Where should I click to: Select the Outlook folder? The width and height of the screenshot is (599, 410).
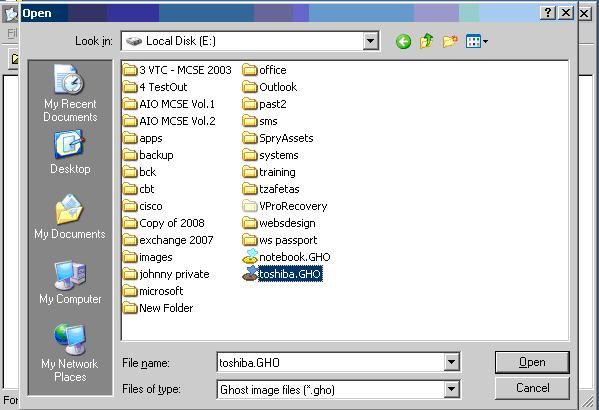270,87
